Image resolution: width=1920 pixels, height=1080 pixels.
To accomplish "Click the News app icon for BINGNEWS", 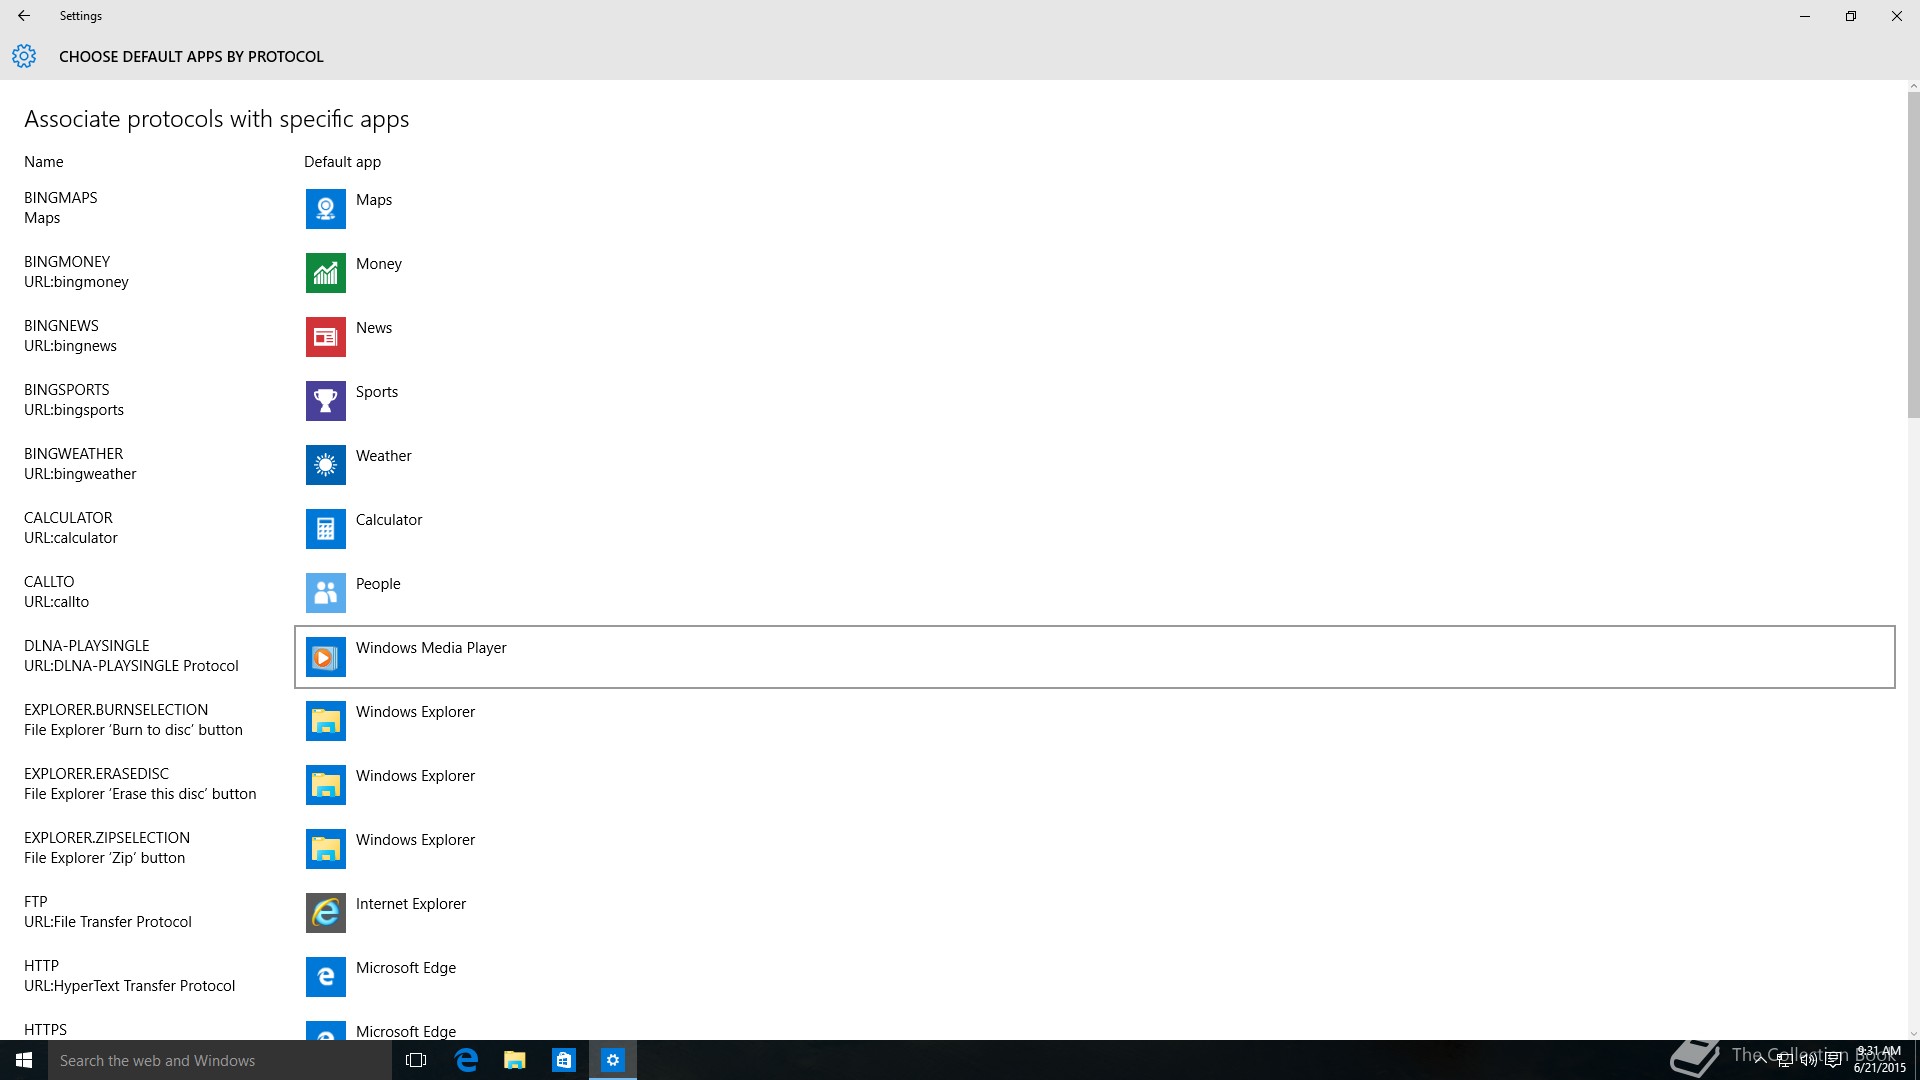I will [325, 337].
